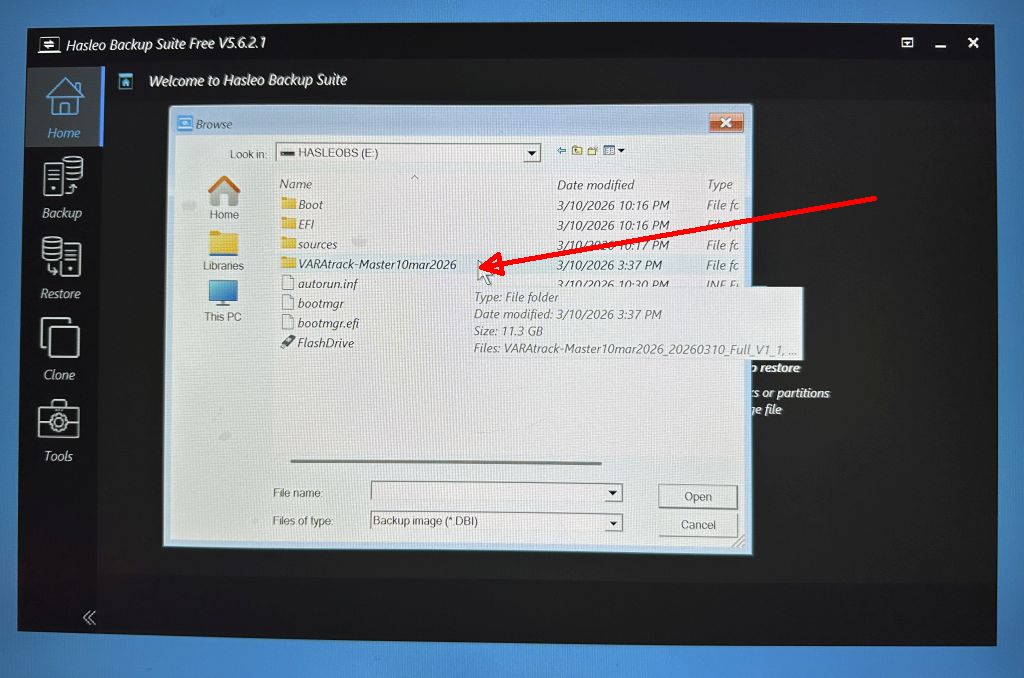The height and width of the screenshot is (678, 1024).
Task: Create a new folder via toolbar icon
Action: pyautogui.click(x=592, y=151)
